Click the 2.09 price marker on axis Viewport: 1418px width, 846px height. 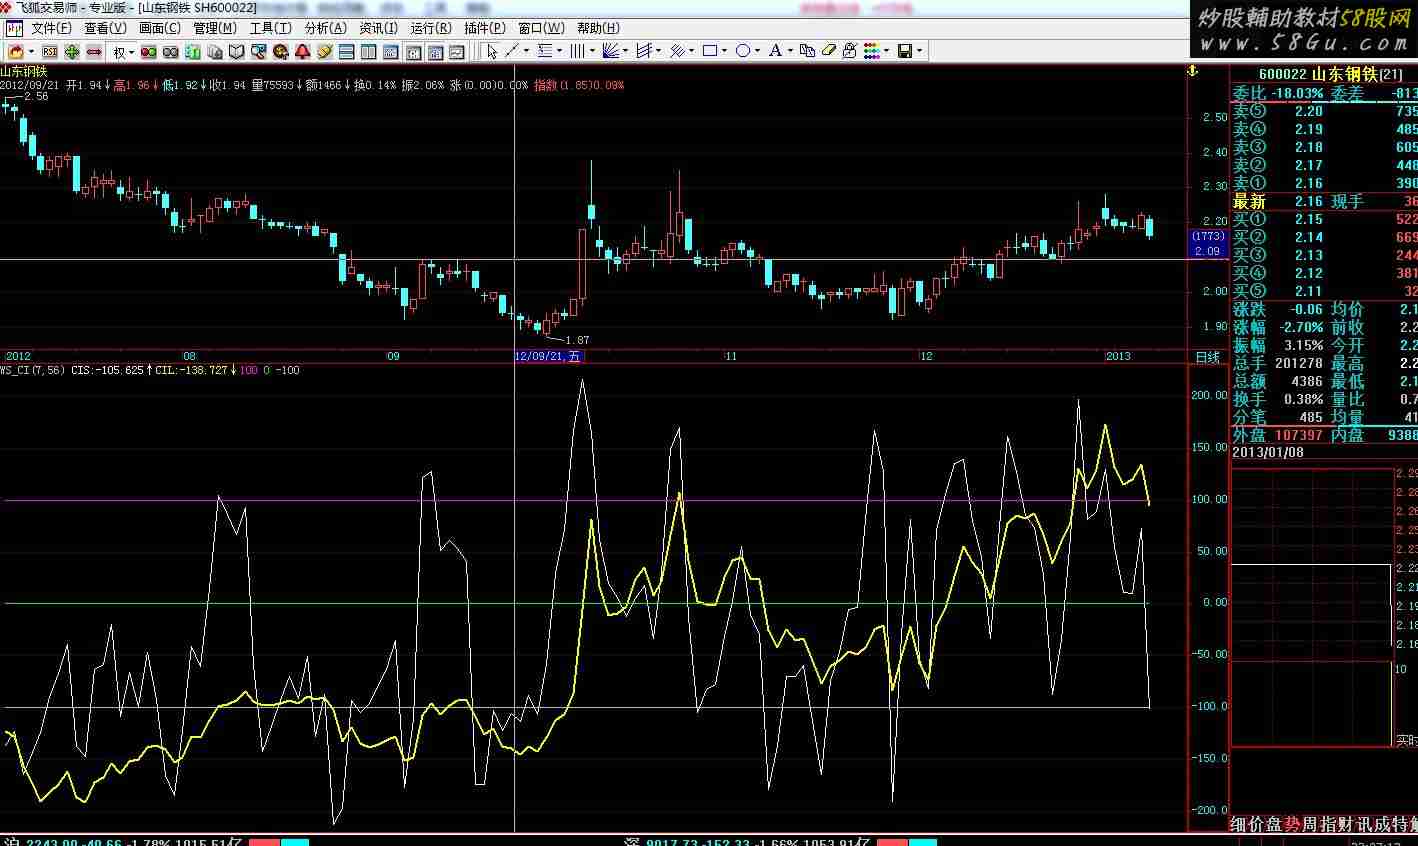(1208, 251)
